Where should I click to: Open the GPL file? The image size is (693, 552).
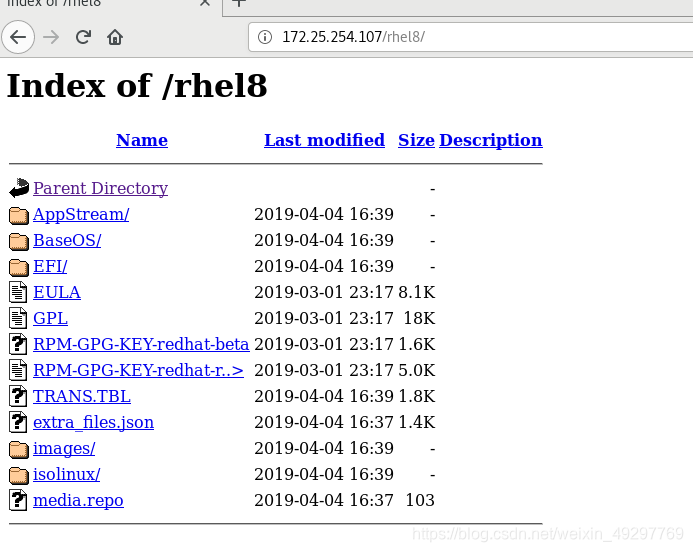click(x=50, y=319)
